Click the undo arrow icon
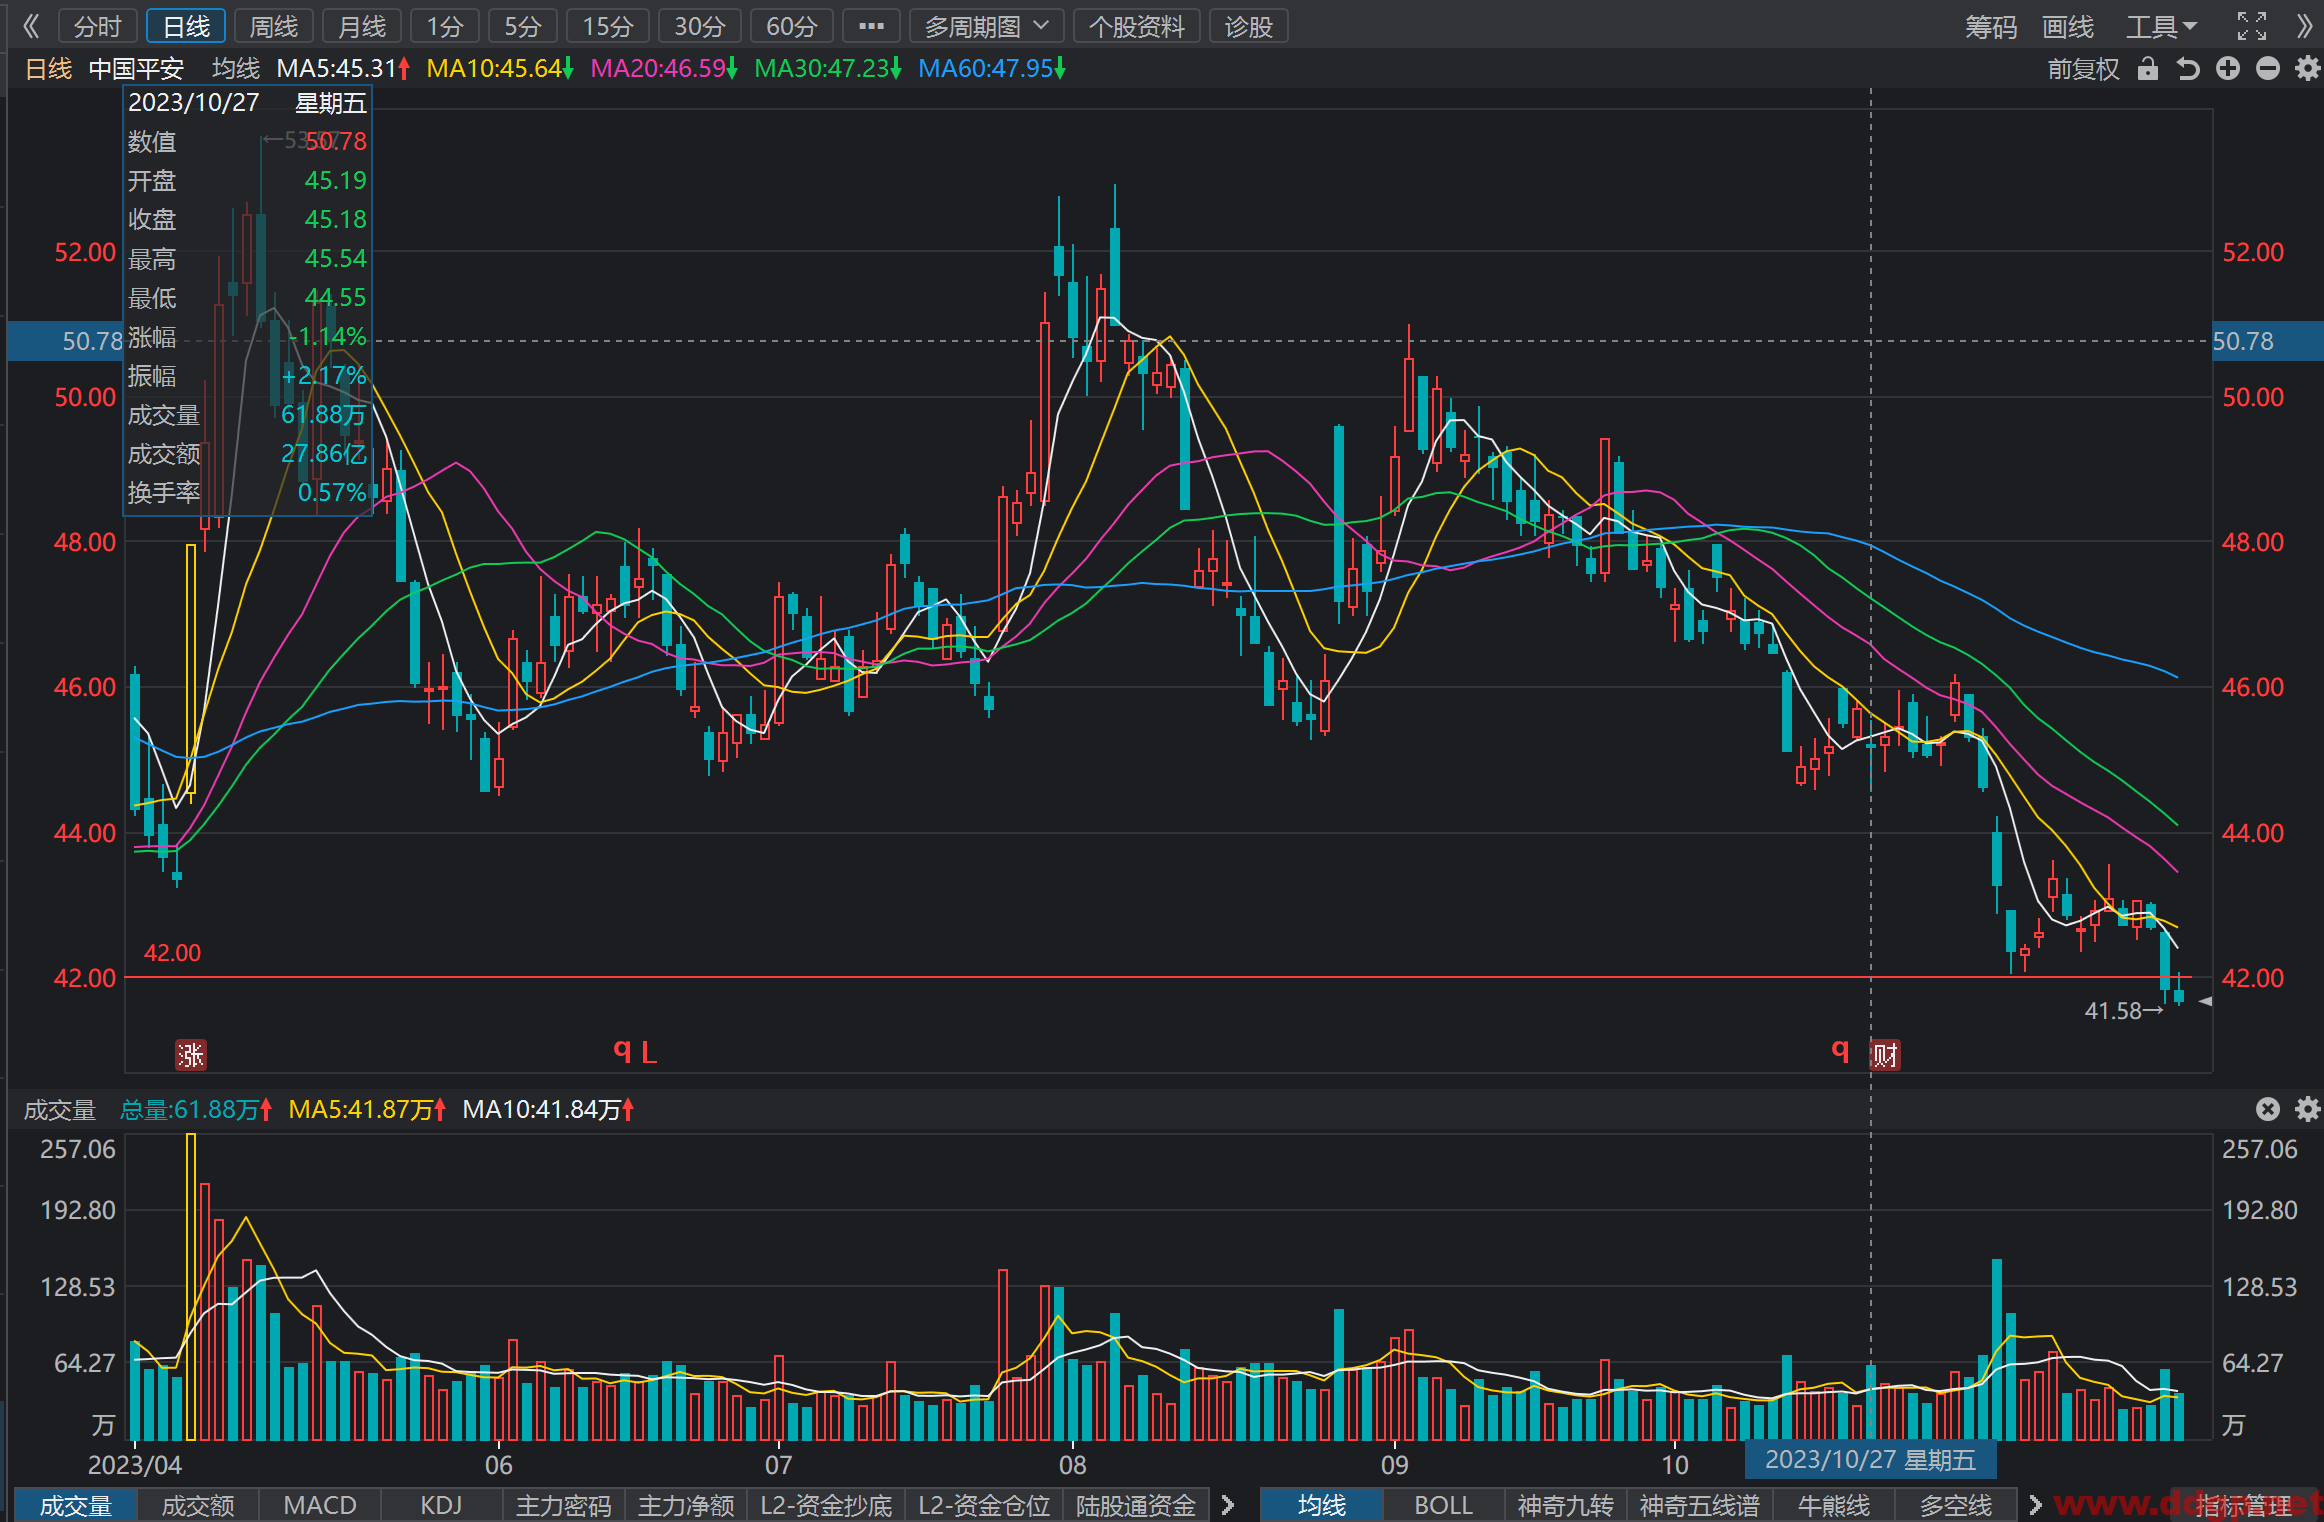This screenshot has width=2324, height=1522. (2188, 69)
